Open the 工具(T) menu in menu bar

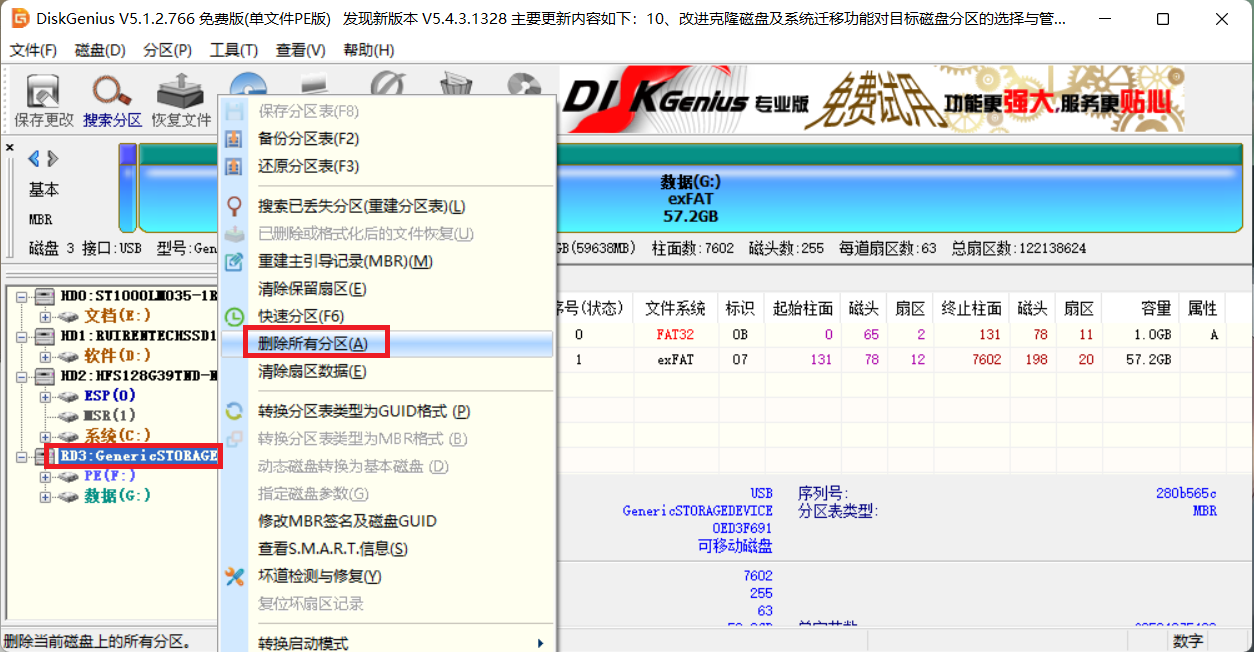233,50
